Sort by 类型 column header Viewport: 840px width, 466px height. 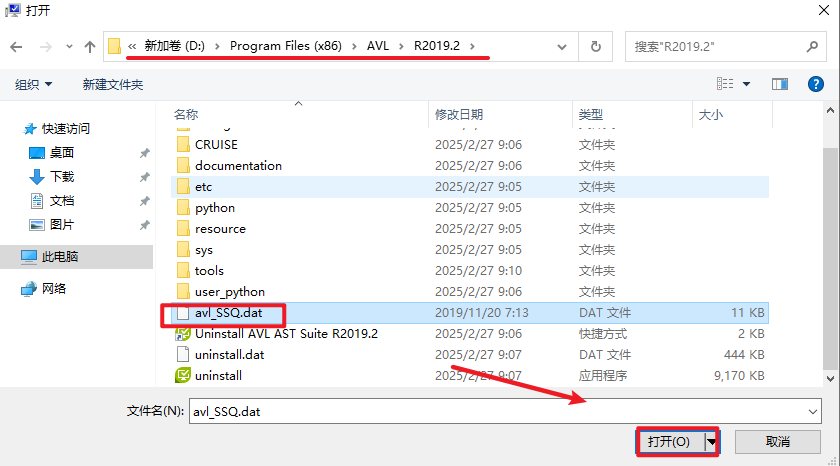click(590, 115)
